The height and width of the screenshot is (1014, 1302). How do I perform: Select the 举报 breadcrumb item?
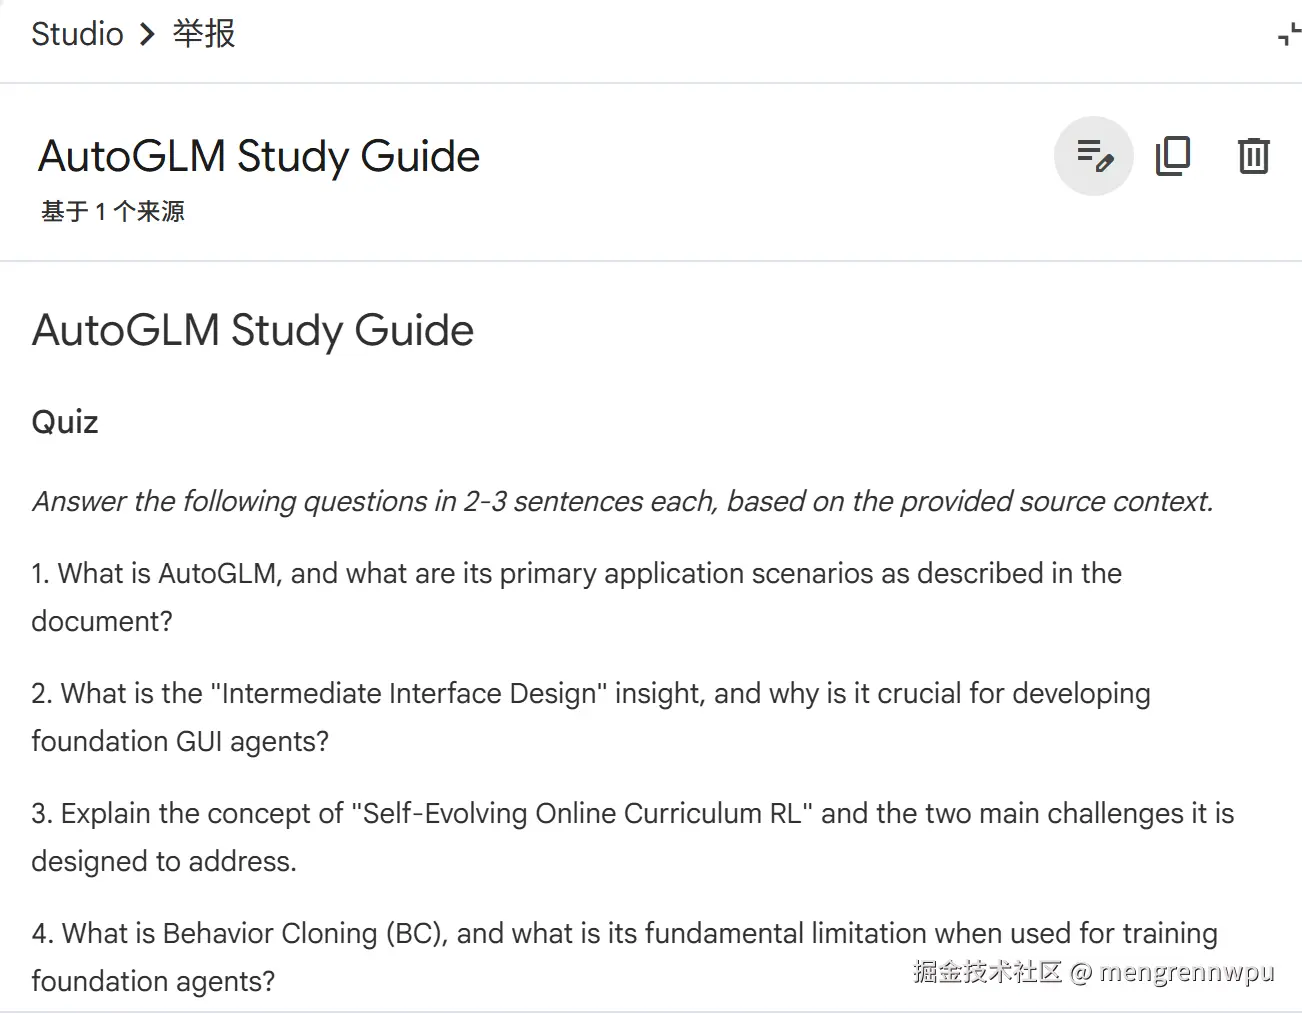204,34
